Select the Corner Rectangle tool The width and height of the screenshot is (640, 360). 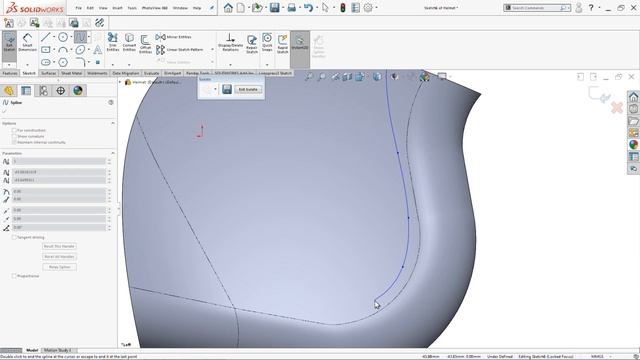(45, 50)
